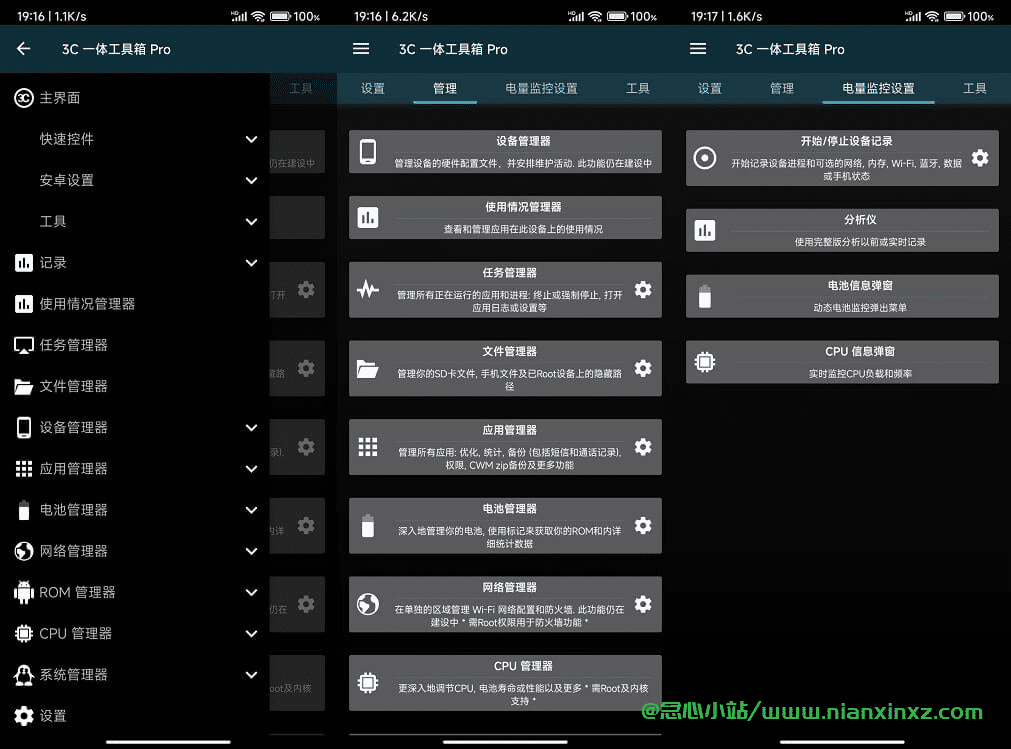Viewport: 1011px width, 749px height.
Task: Open settings gear of the 开始/停止设备记录 card
Action: click(x=980, y=158)
